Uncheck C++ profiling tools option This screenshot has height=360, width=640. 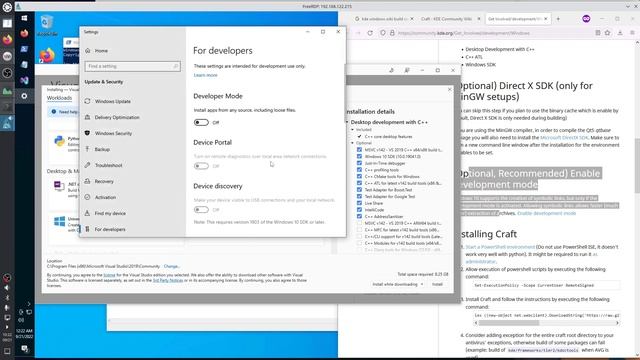click(359, 170)
